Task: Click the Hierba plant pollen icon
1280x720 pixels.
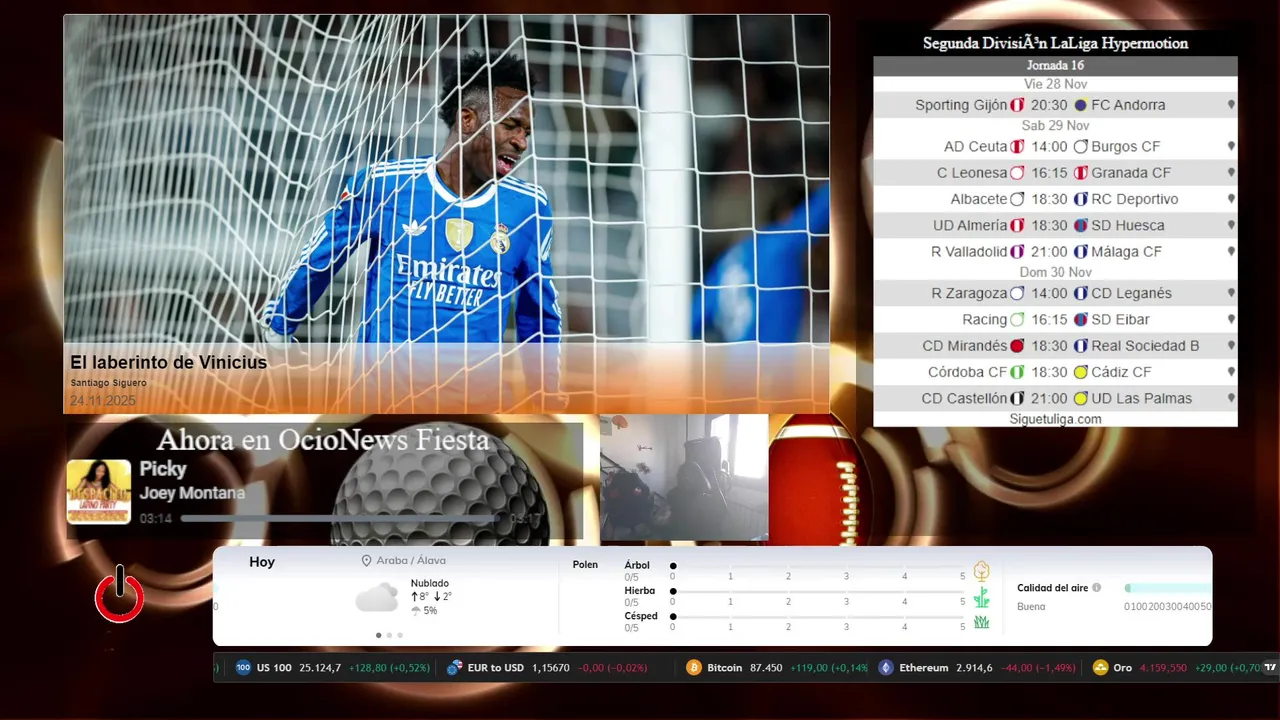Action: [981, 597]
